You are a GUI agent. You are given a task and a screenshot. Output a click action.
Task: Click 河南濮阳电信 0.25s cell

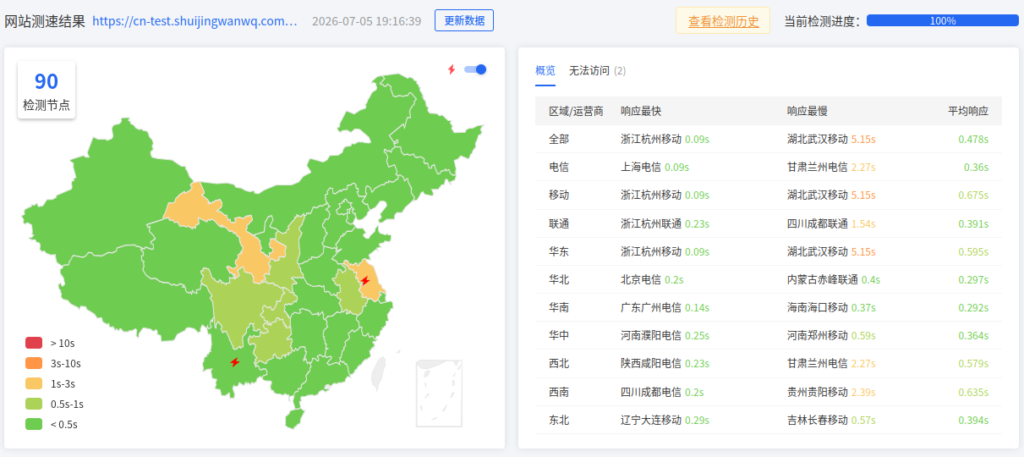pyautogui.click(x=665, y=336)
